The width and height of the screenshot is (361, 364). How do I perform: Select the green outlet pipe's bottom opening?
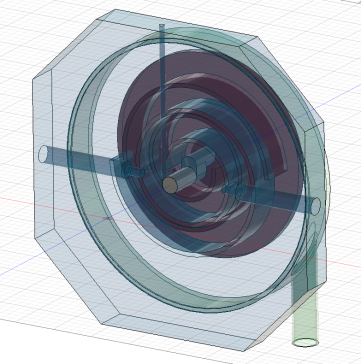point(305,342)
